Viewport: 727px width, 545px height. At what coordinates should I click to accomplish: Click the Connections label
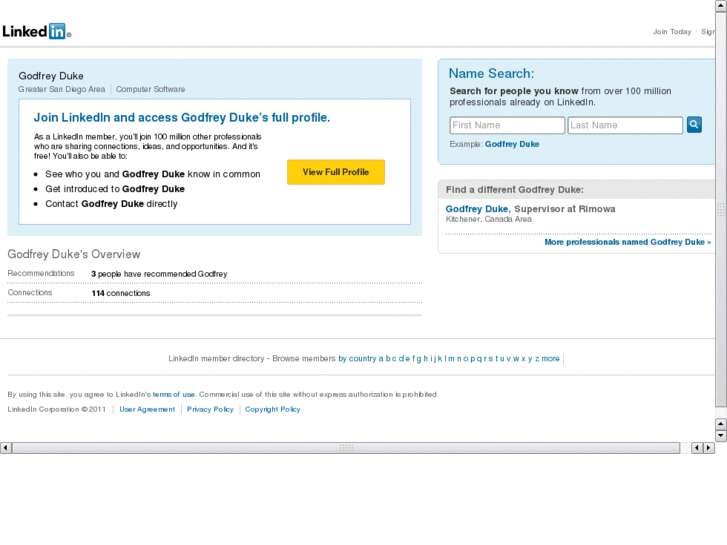(x=30, y=293)
